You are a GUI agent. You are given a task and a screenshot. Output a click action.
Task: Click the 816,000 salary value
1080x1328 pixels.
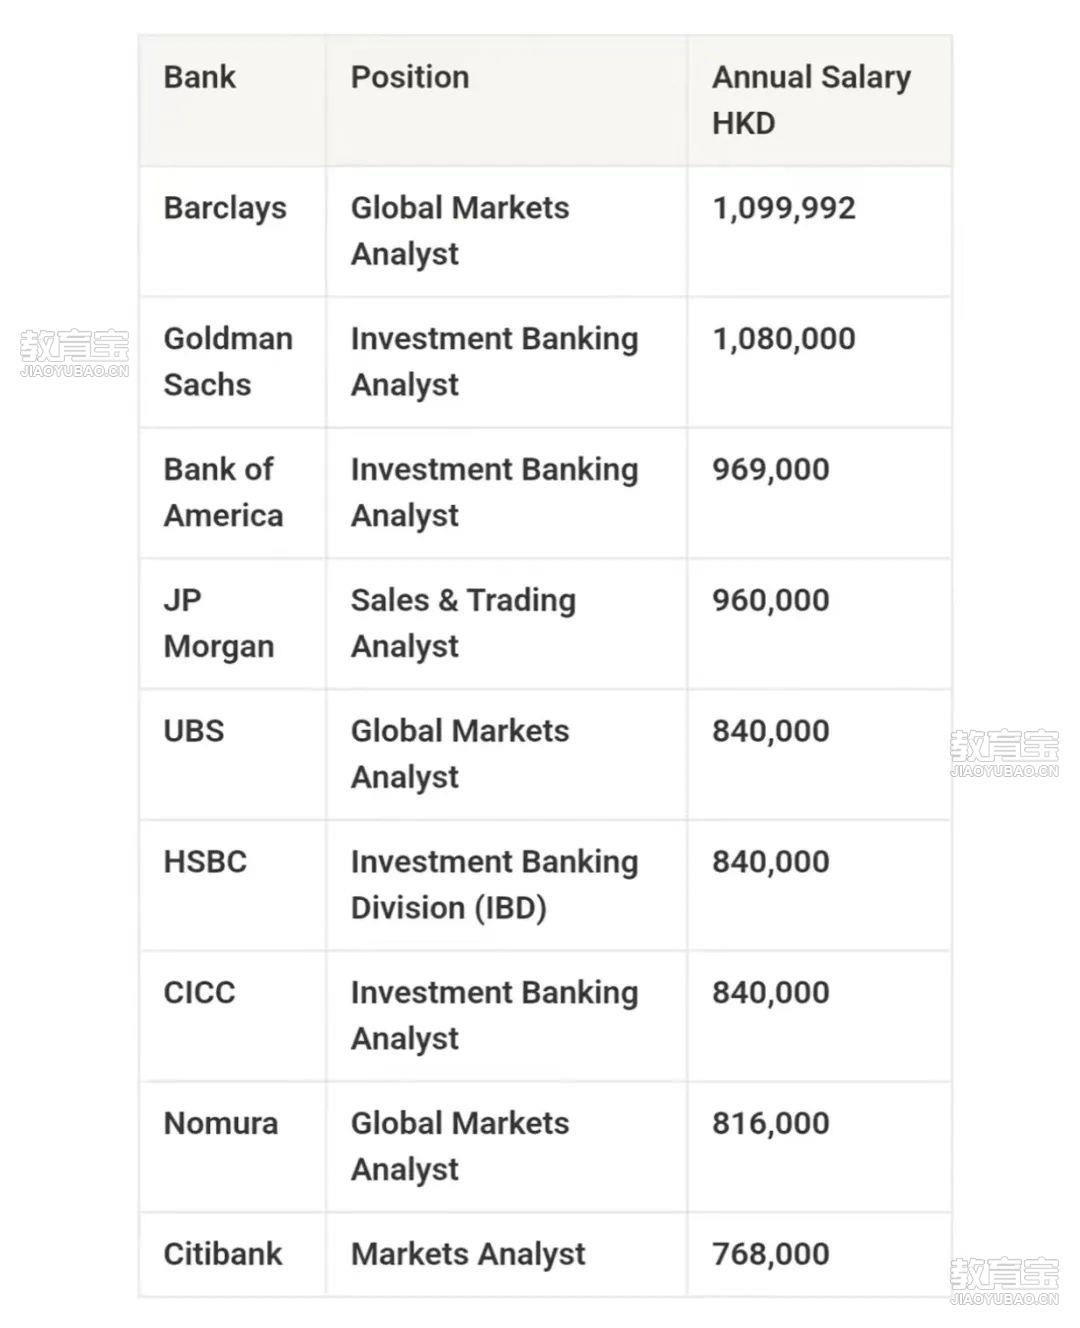coord(771,1124)
